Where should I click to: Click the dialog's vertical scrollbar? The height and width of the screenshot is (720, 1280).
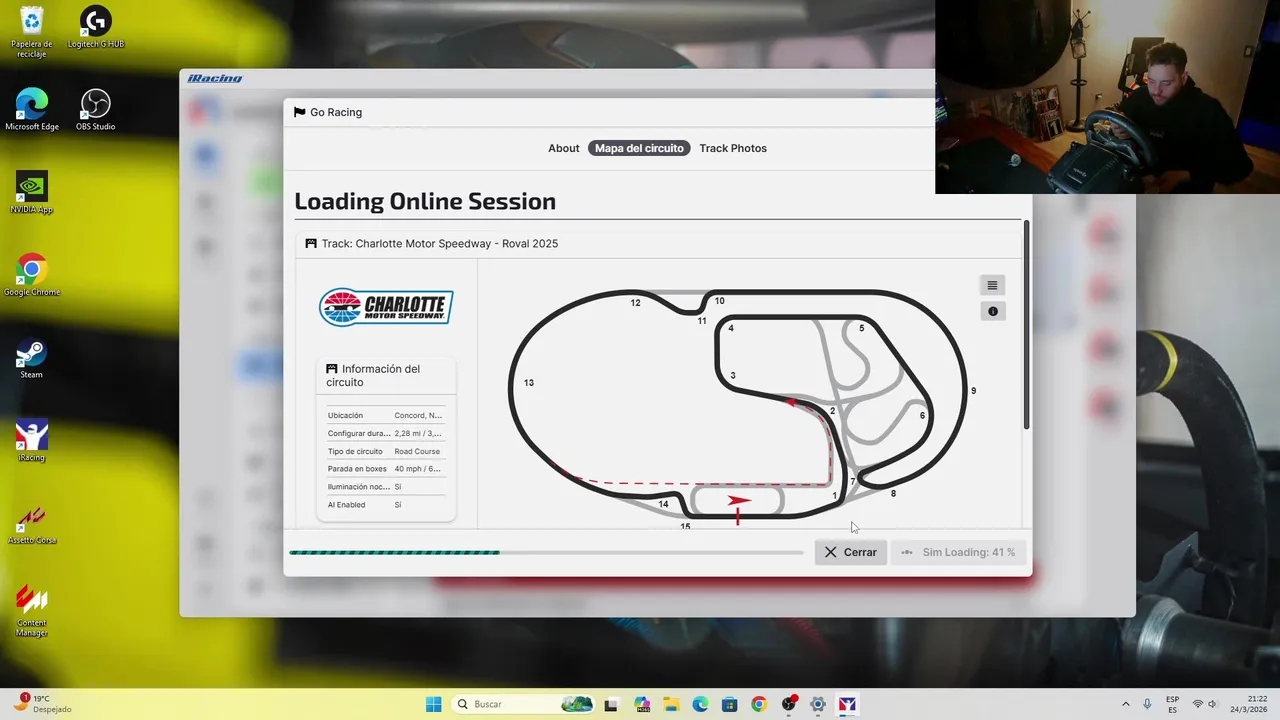click(1026, 327)
